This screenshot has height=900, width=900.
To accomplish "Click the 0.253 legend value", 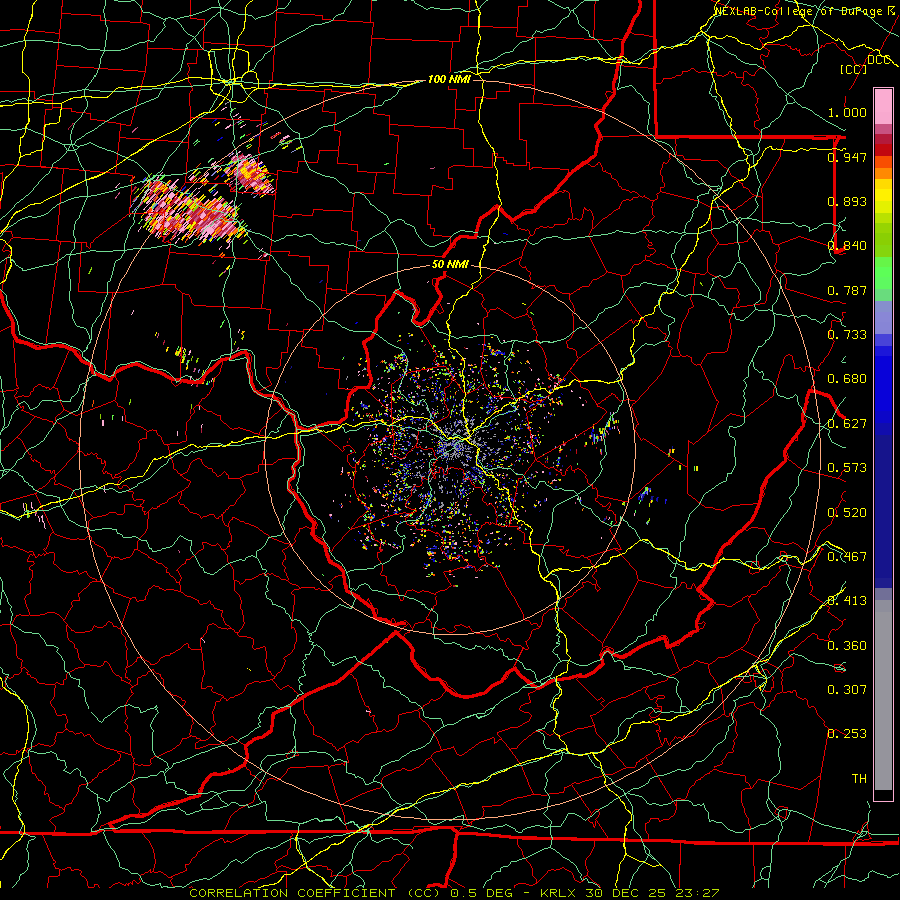I will [x=847, y=734].
